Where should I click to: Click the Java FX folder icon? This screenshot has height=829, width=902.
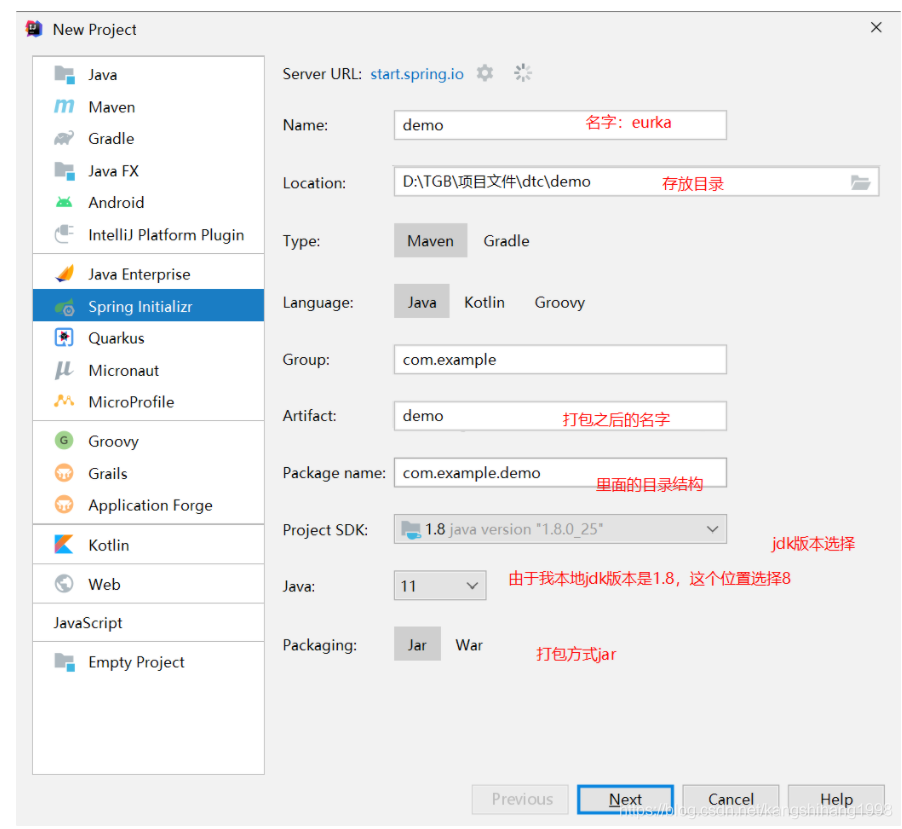point(64,171)
